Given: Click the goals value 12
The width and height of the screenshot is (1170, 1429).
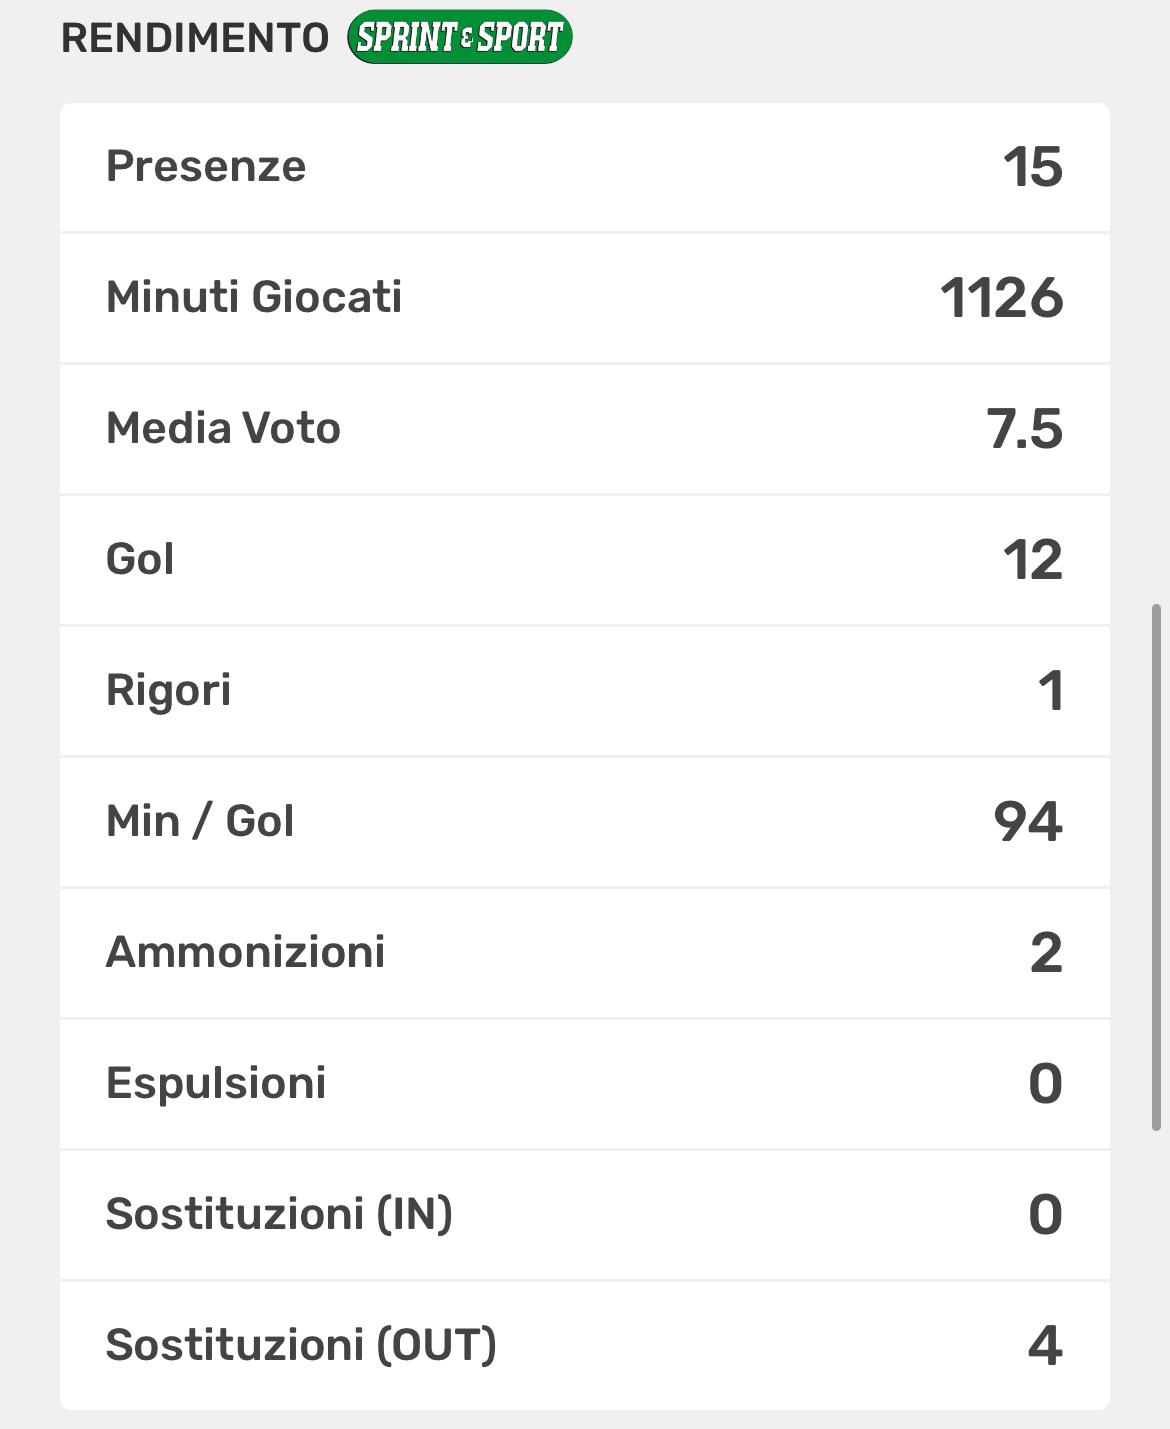Looking at the screenshot, I should point(1032,560).
